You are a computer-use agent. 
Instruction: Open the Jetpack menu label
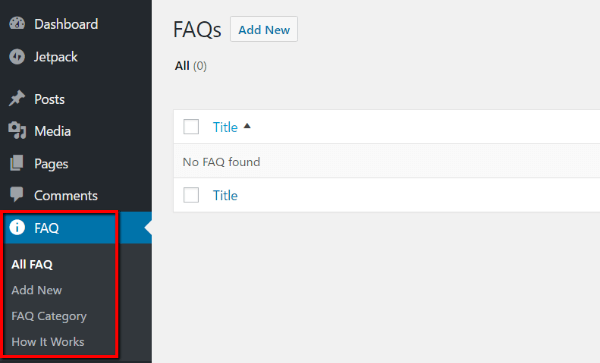click(56, 57)
